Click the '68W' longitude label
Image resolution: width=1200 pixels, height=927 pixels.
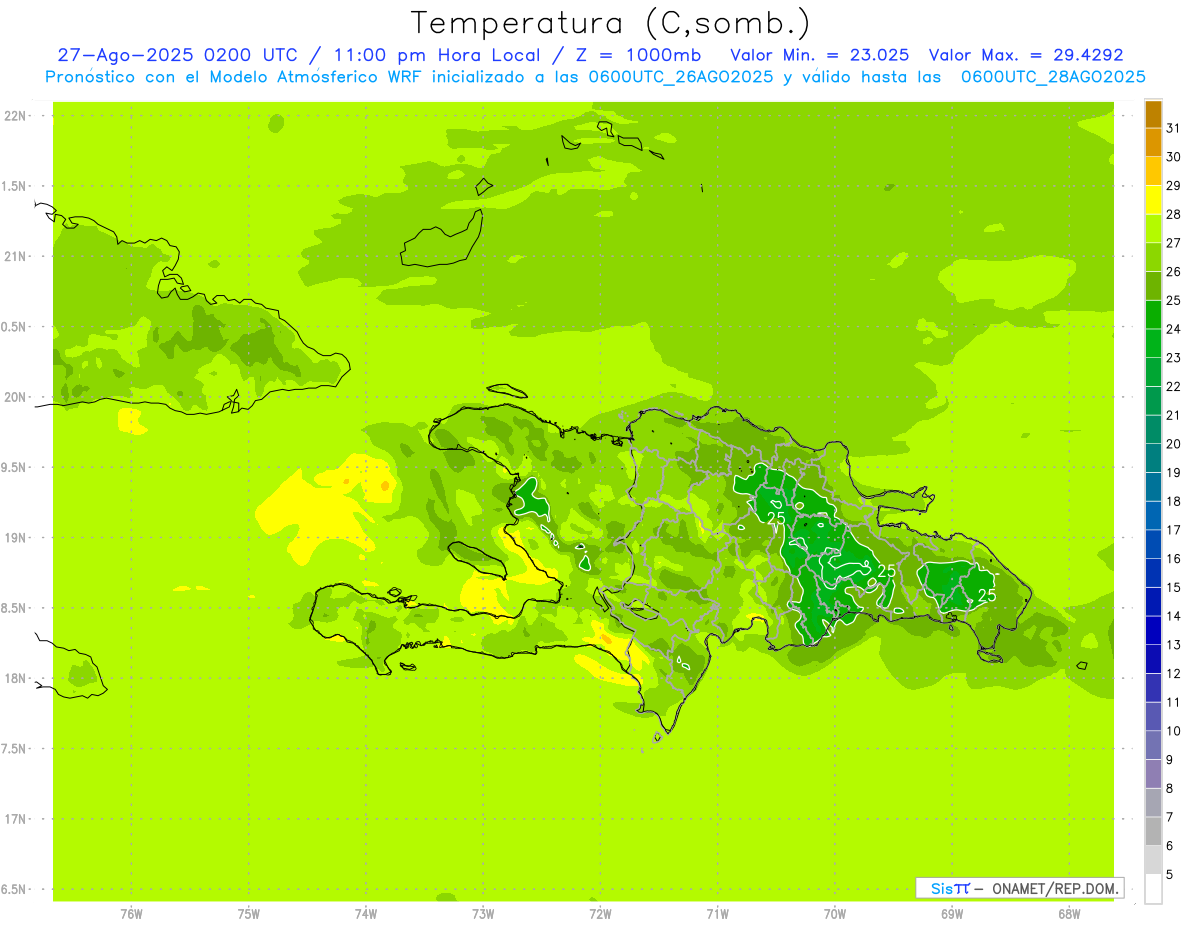[1068, 913]
